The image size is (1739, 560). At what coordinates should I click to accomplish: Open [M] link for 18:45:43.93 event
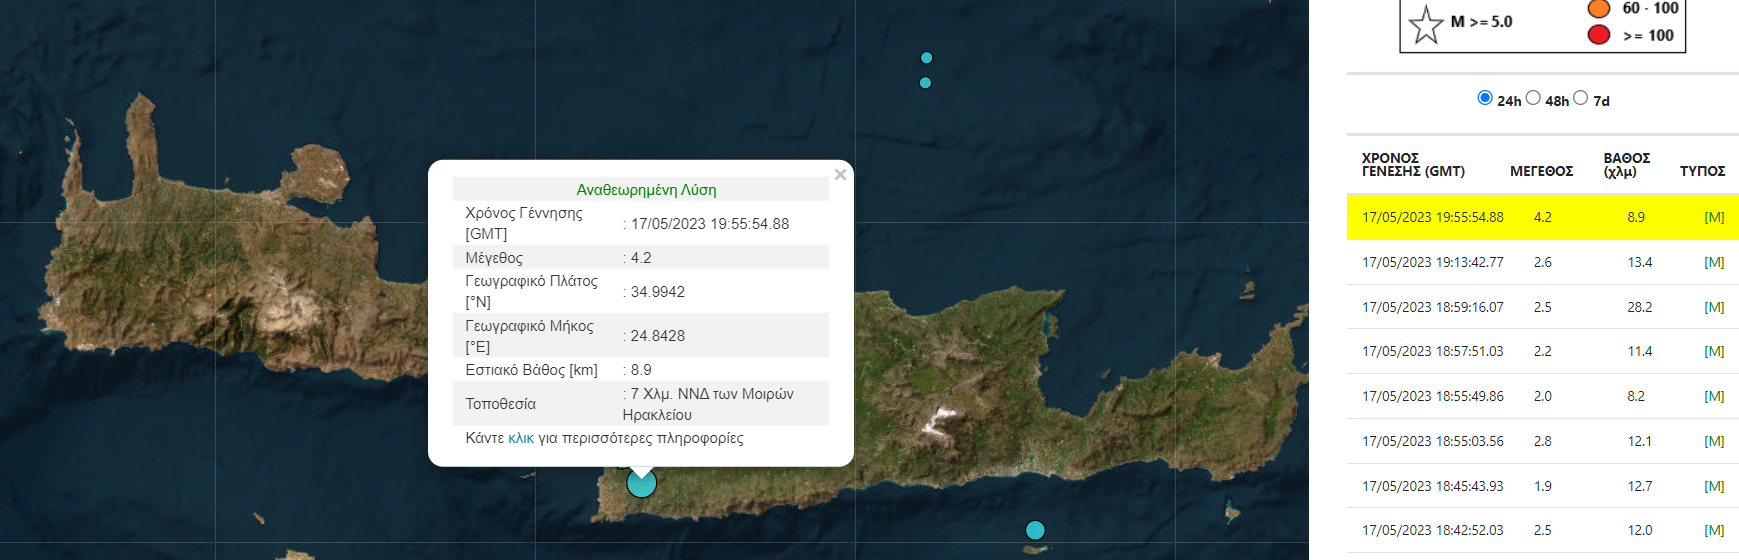[1714, 486]
